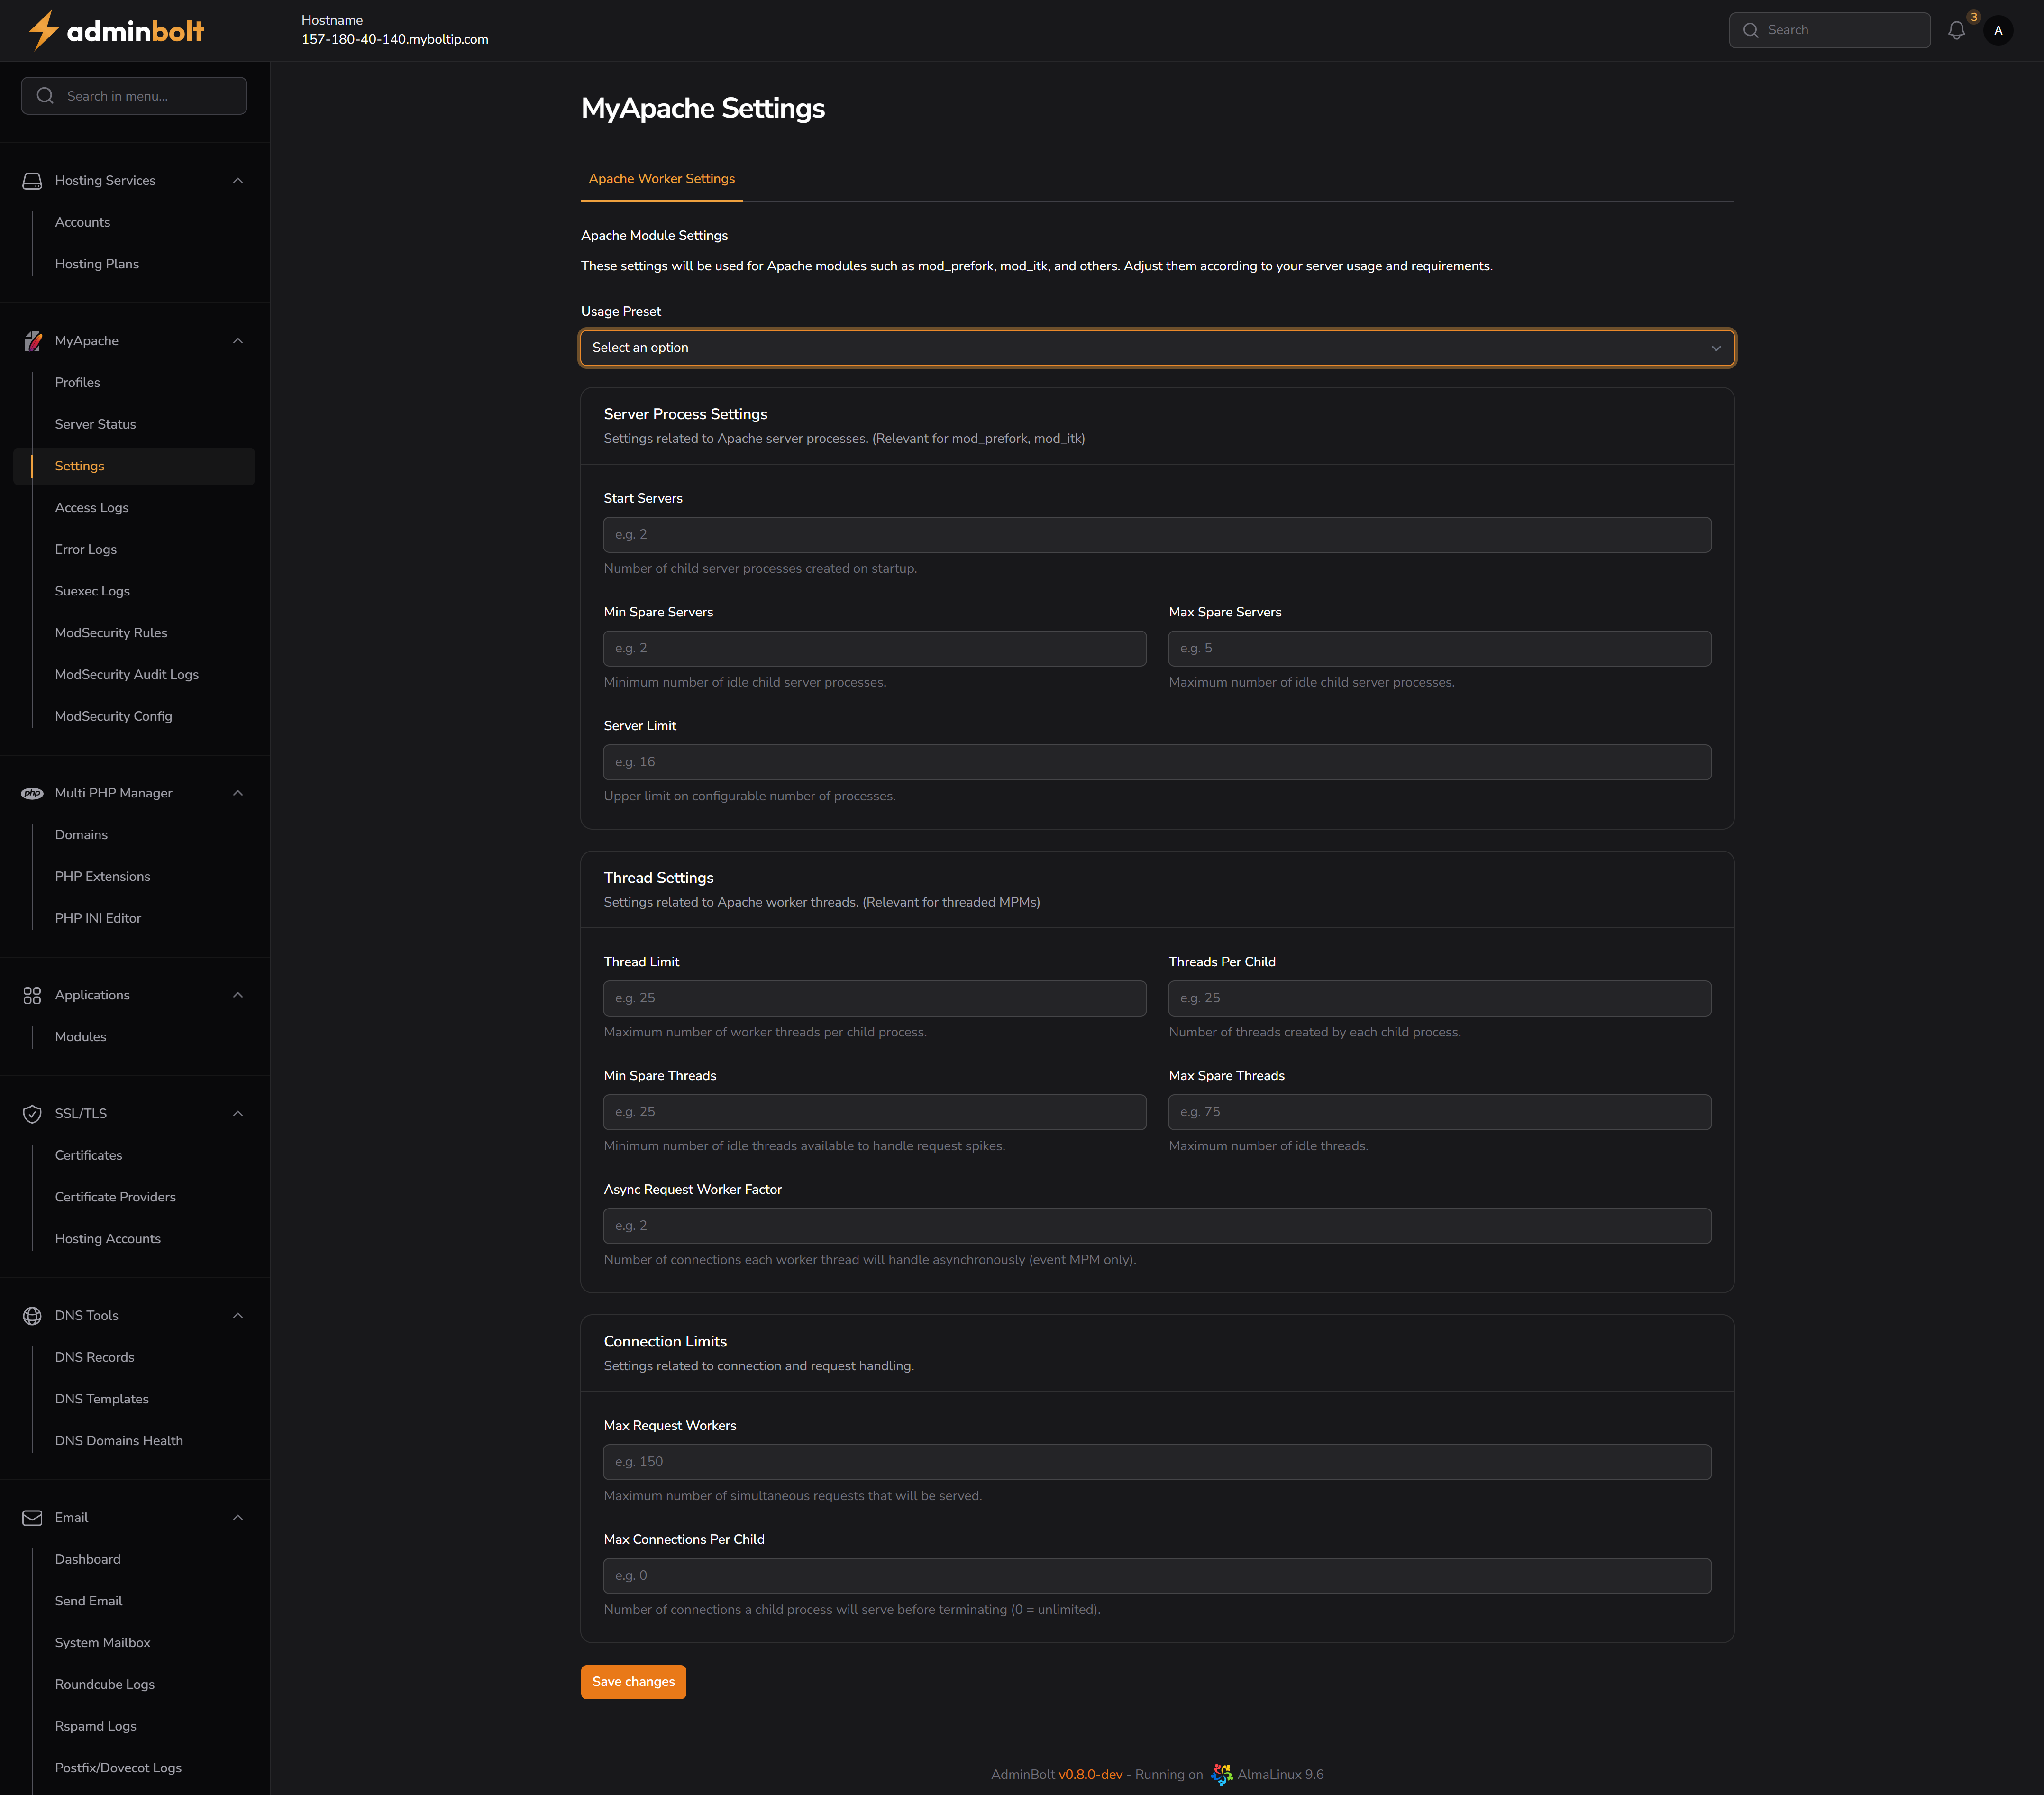Click the search magnifier in the top bar
The width and height of the screenshot is (2044, 1795).
(x=1751, y=30)
